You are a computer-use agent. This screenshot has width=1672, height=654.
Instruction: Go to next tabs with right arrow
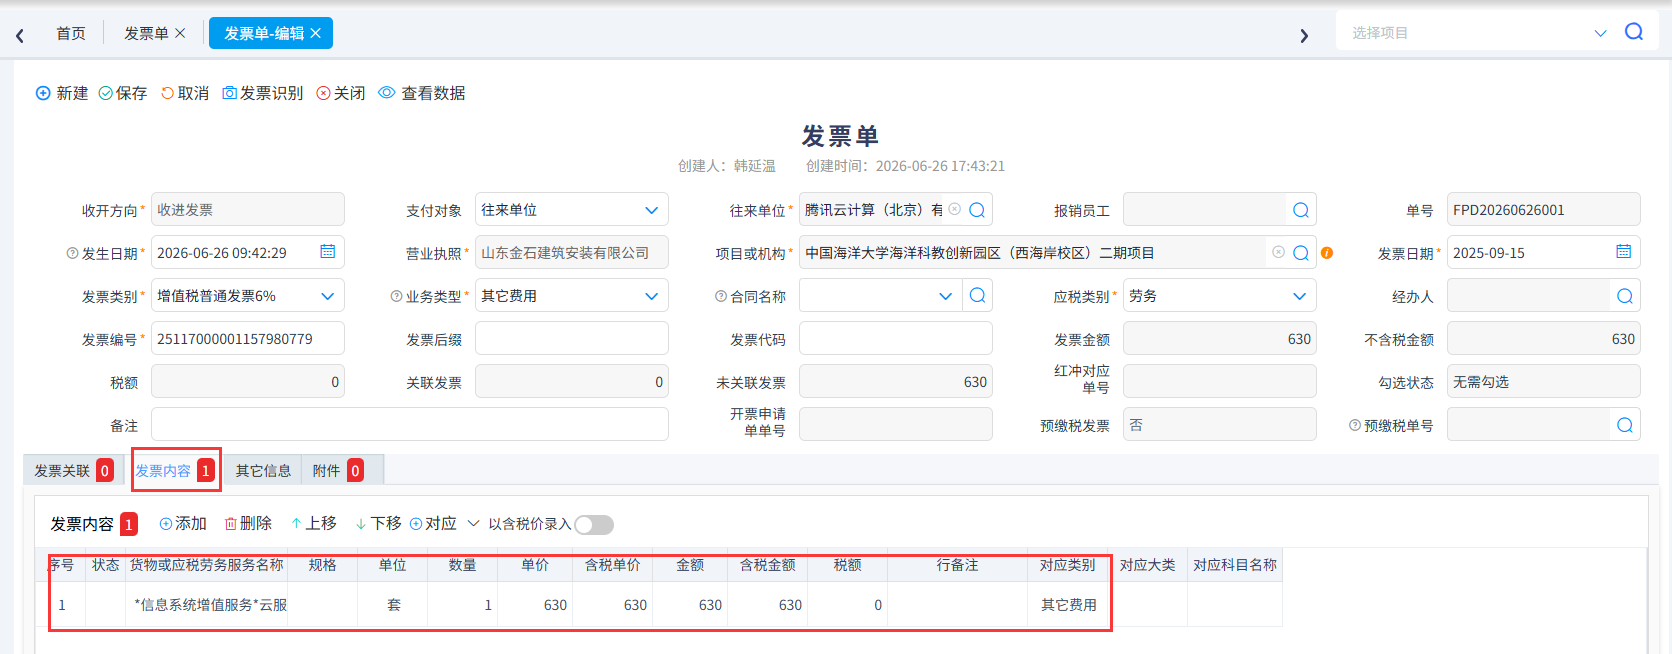tap(1304, 35)
